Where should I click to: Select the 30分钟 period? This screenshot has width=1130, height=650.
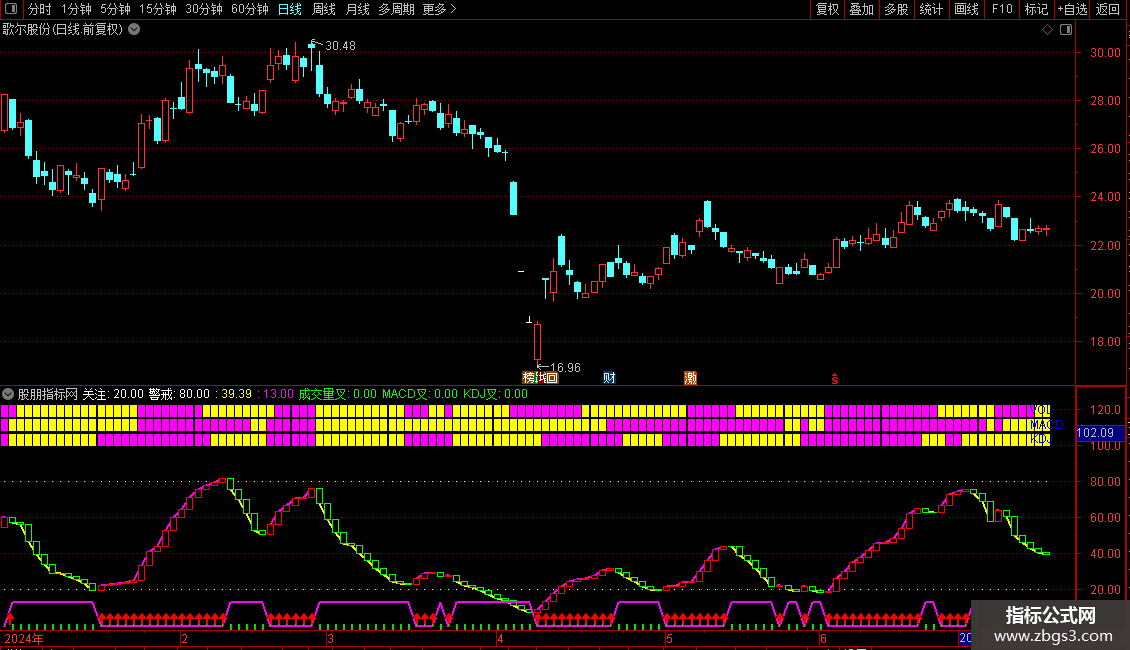(x=204, y=9)
